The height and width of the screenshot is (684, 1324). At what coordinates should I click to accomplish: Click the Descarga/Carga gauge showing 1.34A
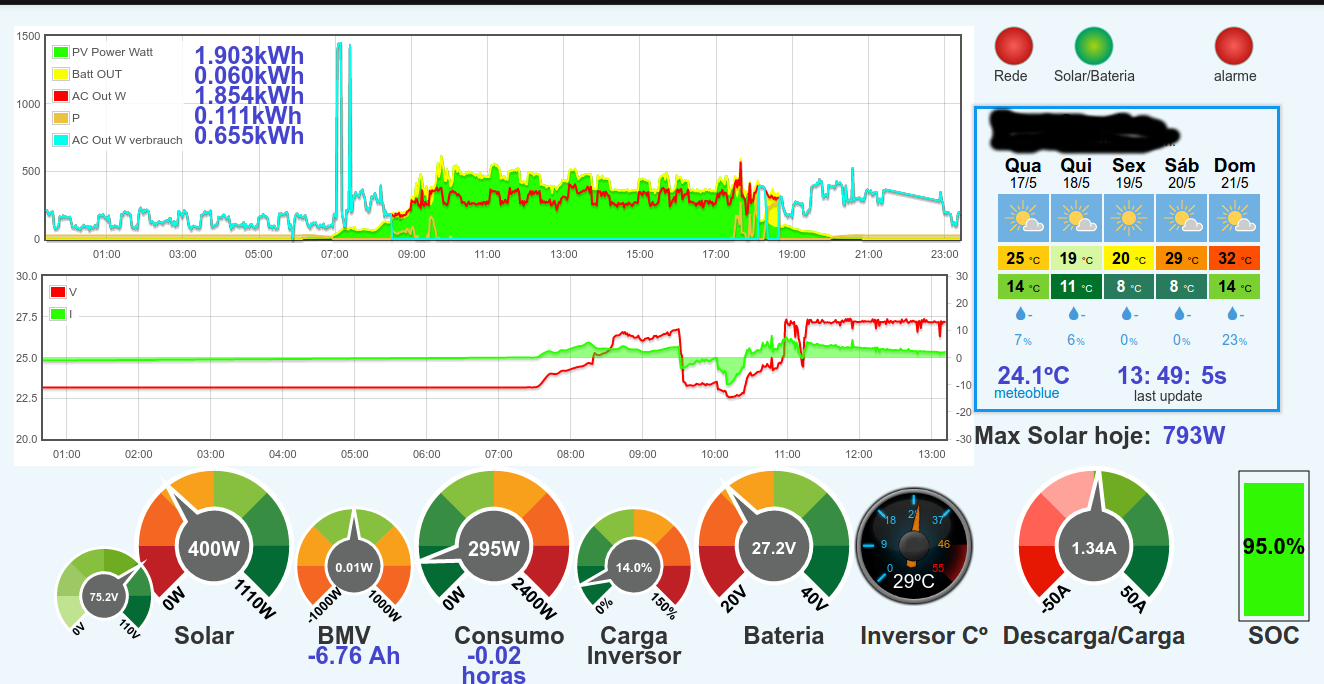[1093, 547]
